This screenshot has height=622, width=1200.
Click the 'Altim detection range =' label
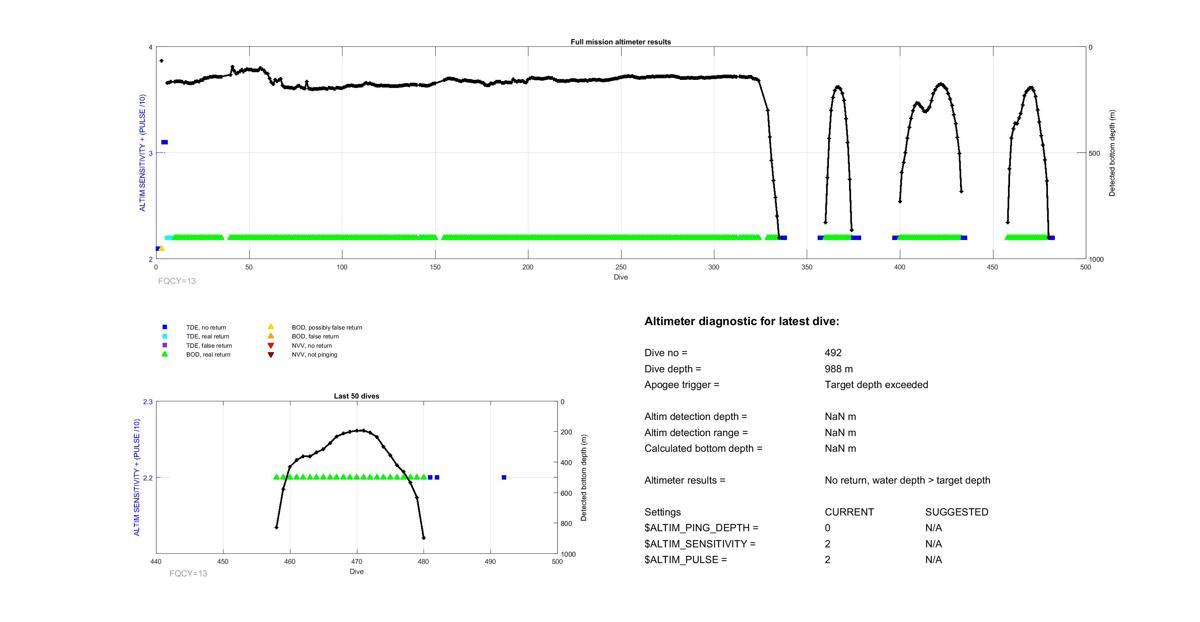(696, 433)
